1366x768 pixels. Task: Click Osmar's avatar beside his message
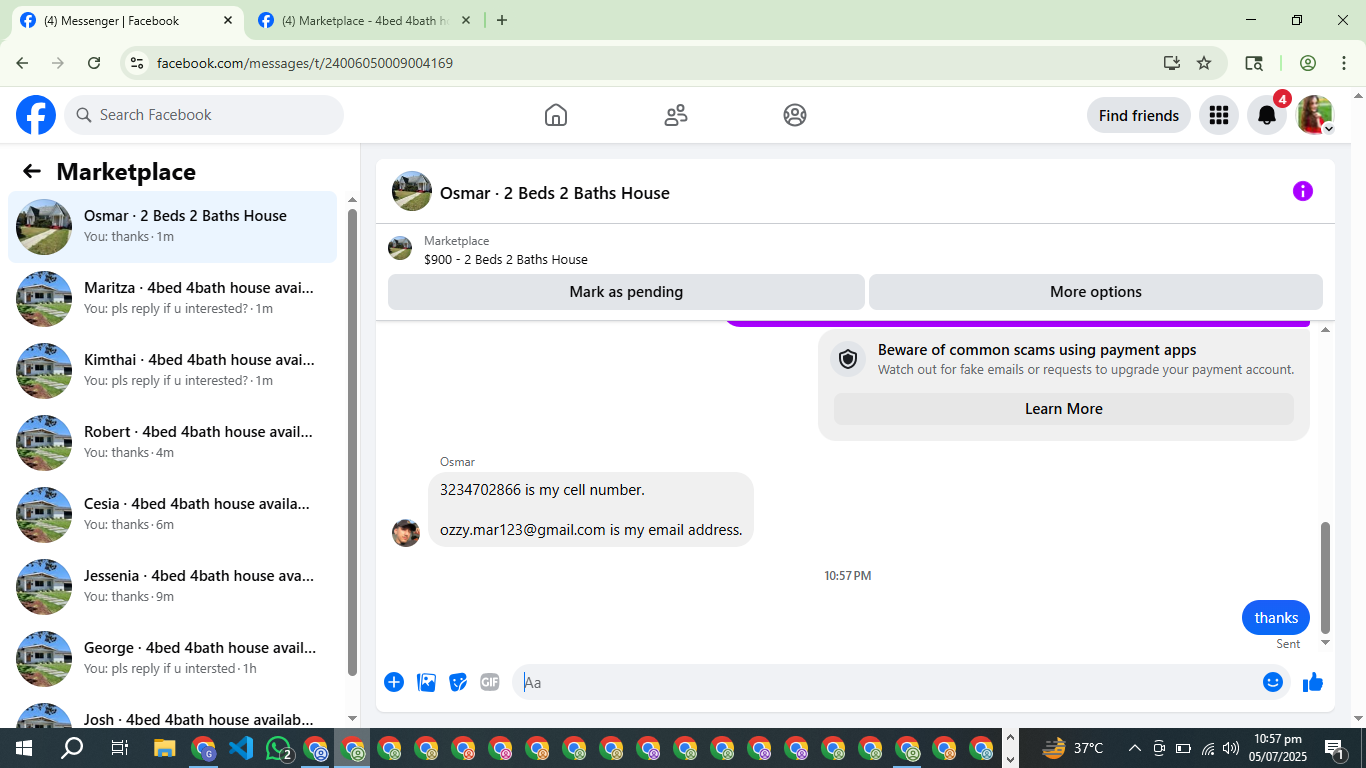[x=406, y=533]
